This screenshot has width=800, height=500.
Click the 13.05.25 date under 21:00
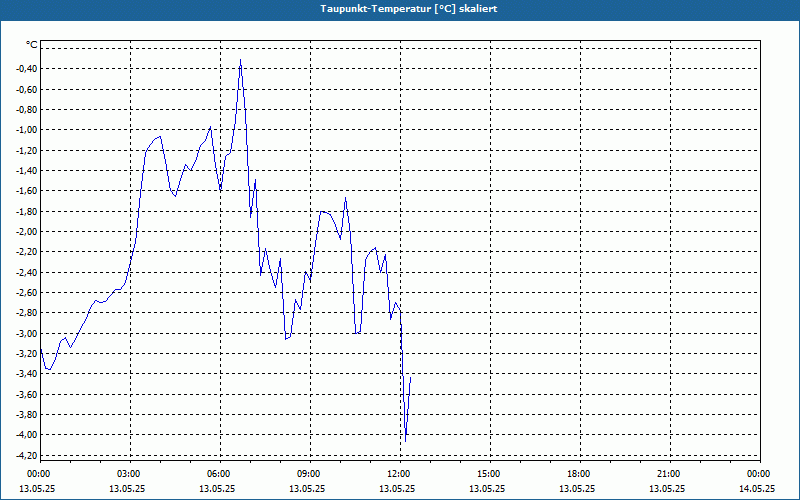[667, 489]
